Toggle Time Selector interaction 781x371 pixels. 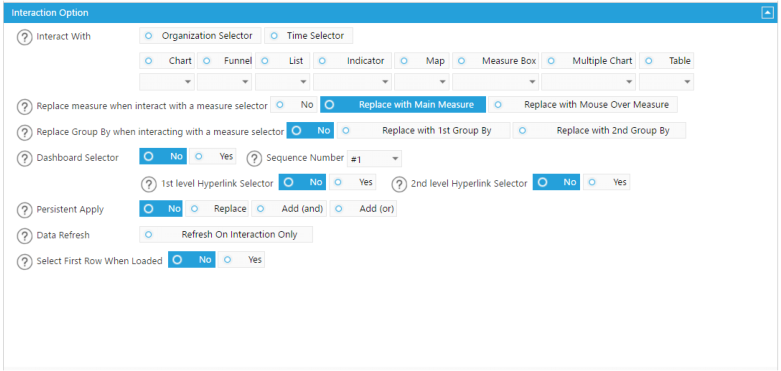(308, 36)
